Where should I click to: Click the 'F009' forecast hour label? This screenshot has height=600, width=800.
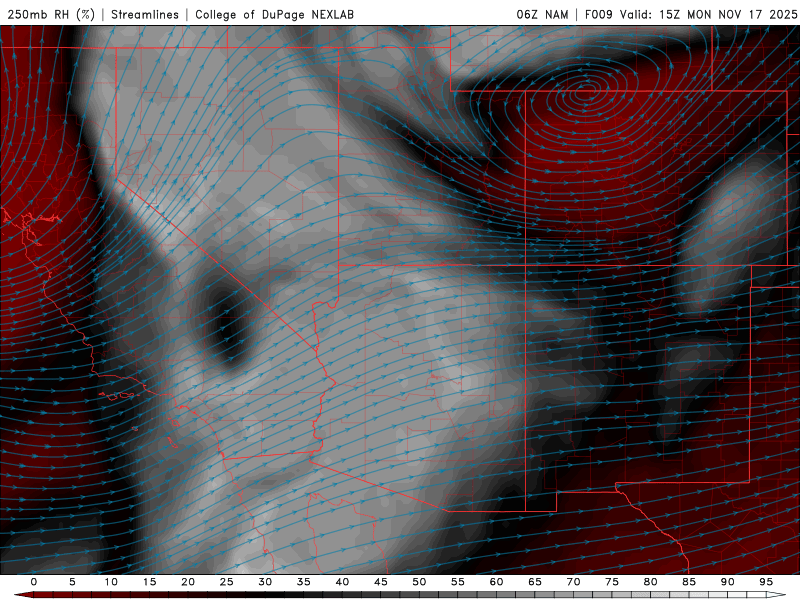point(598,14)
